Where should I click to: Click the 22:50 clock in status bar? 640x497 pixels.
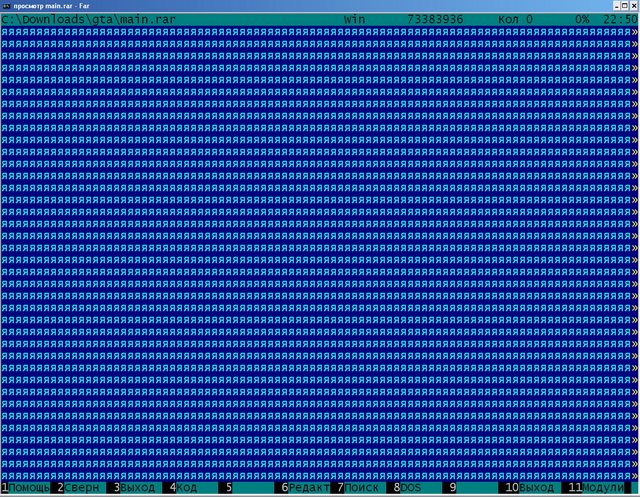tap(619, 19)
